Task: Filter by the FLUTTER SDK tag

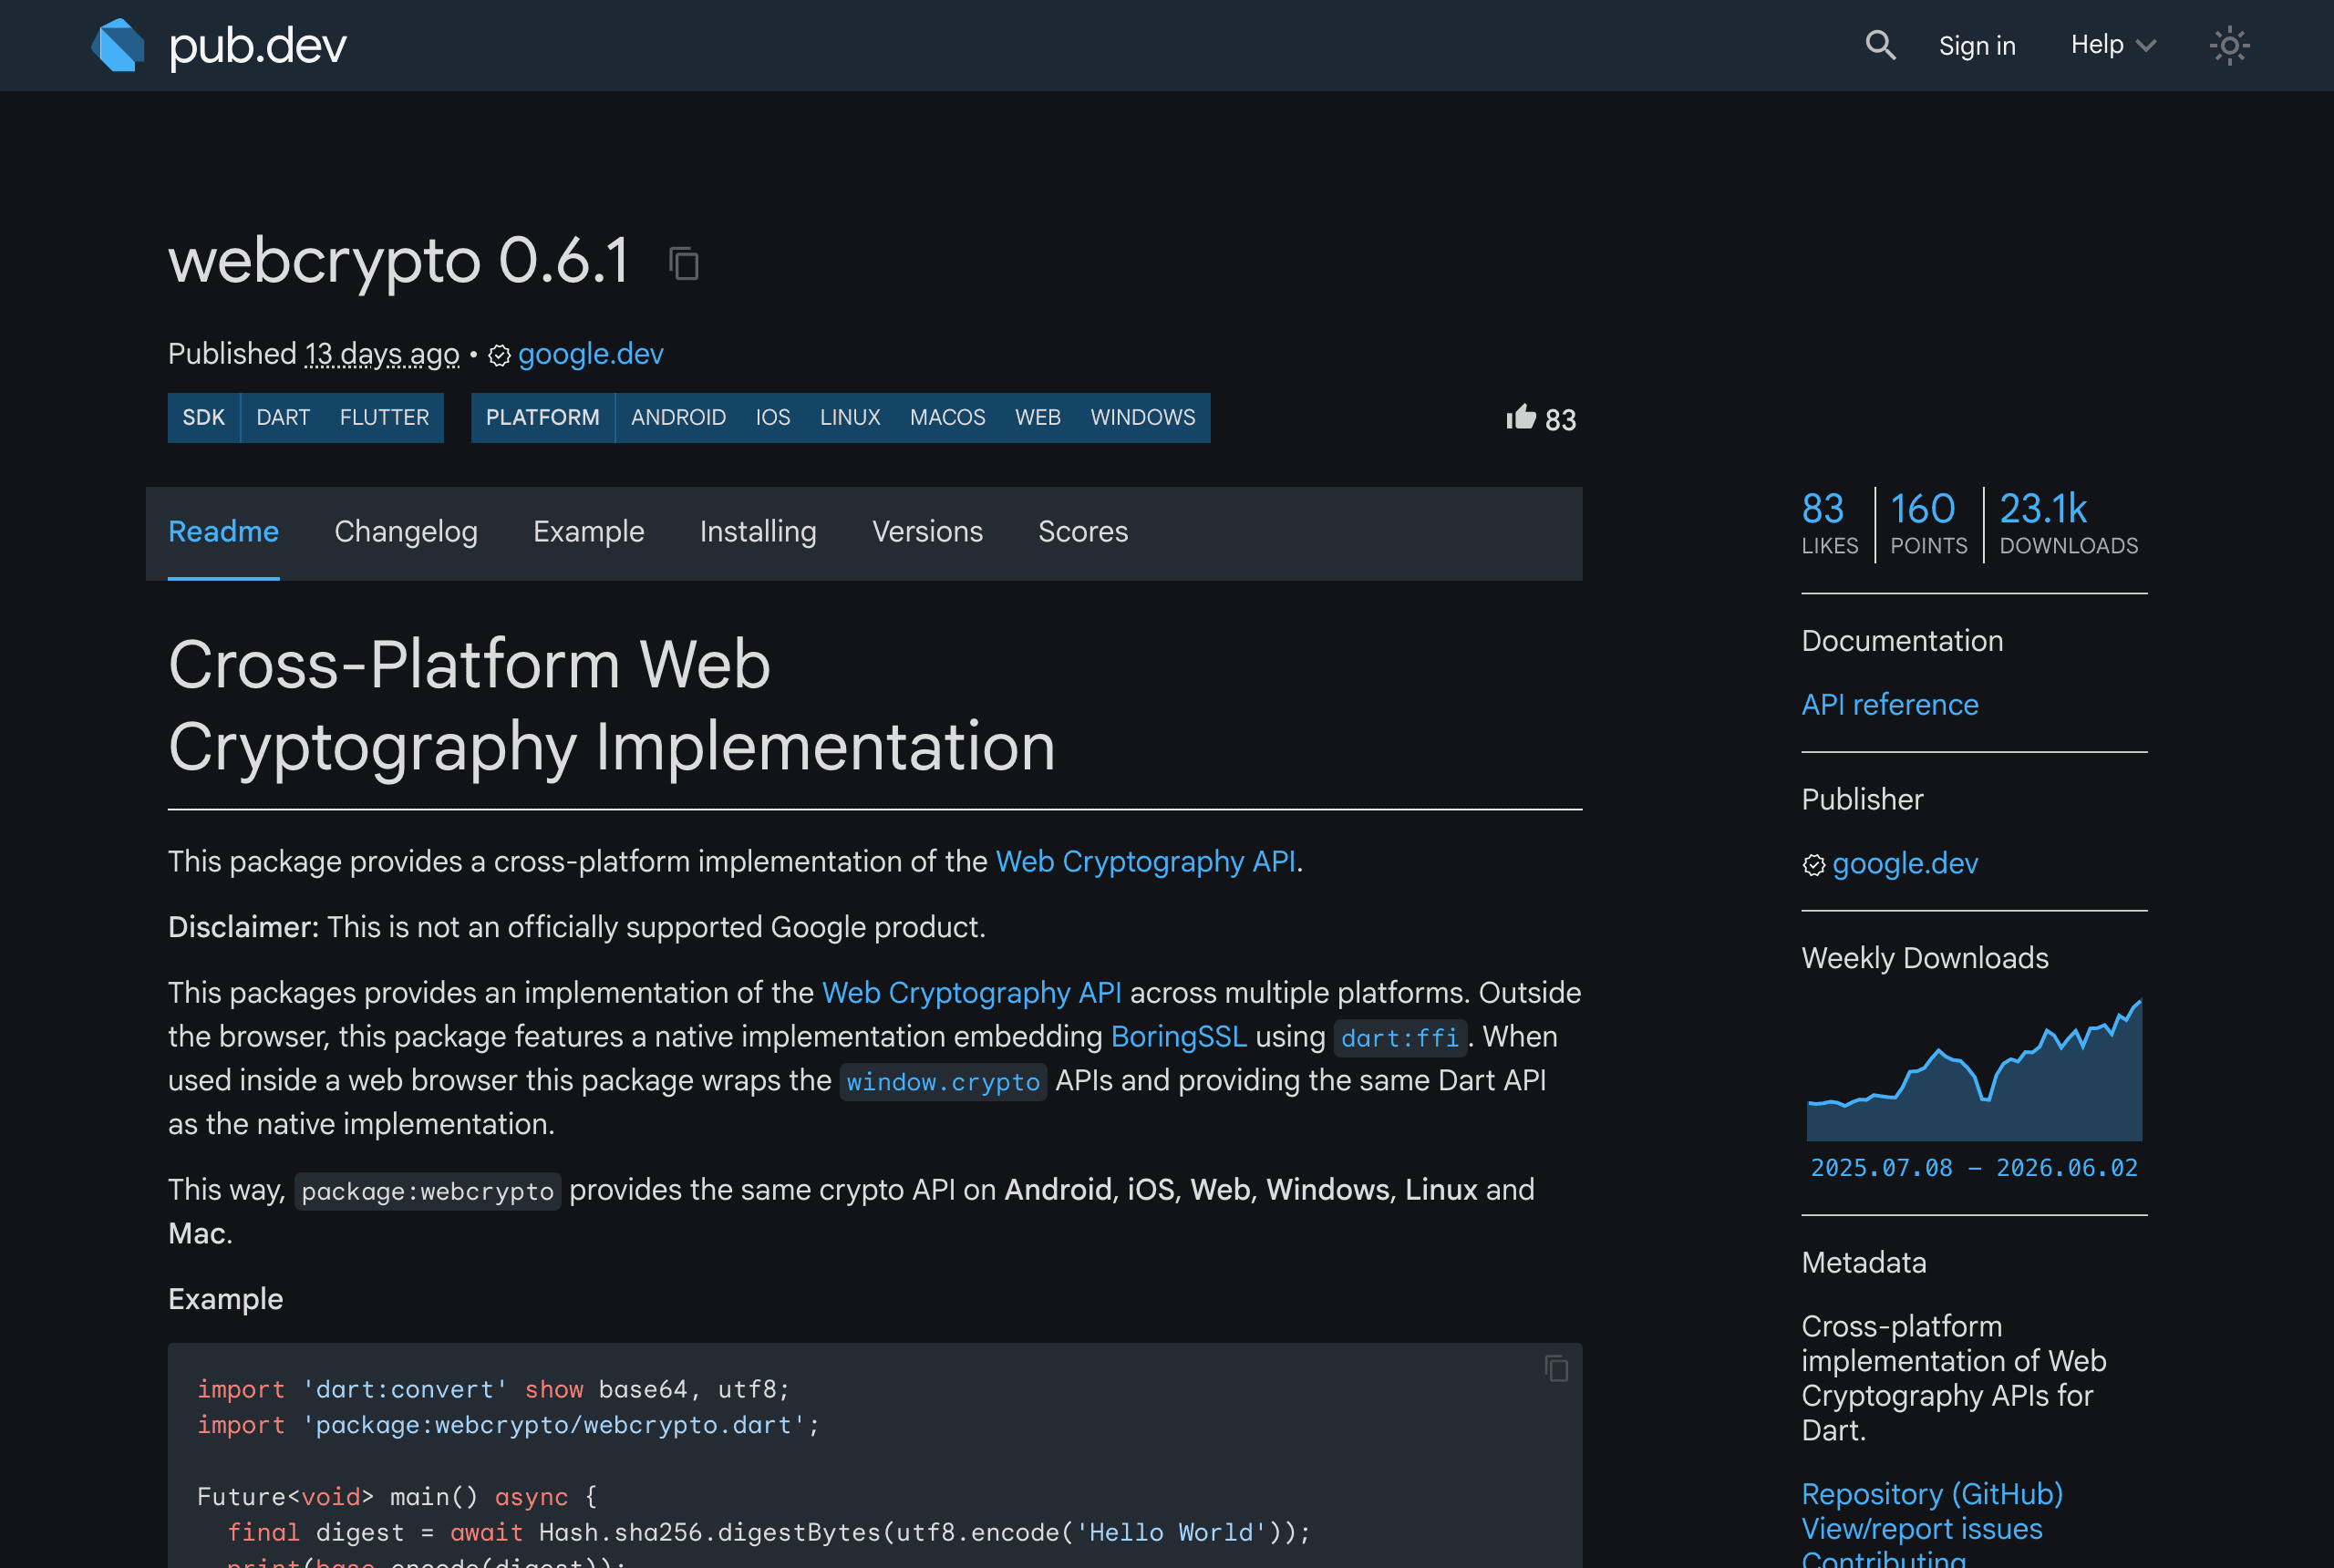Action: click(x=384, y=417)
